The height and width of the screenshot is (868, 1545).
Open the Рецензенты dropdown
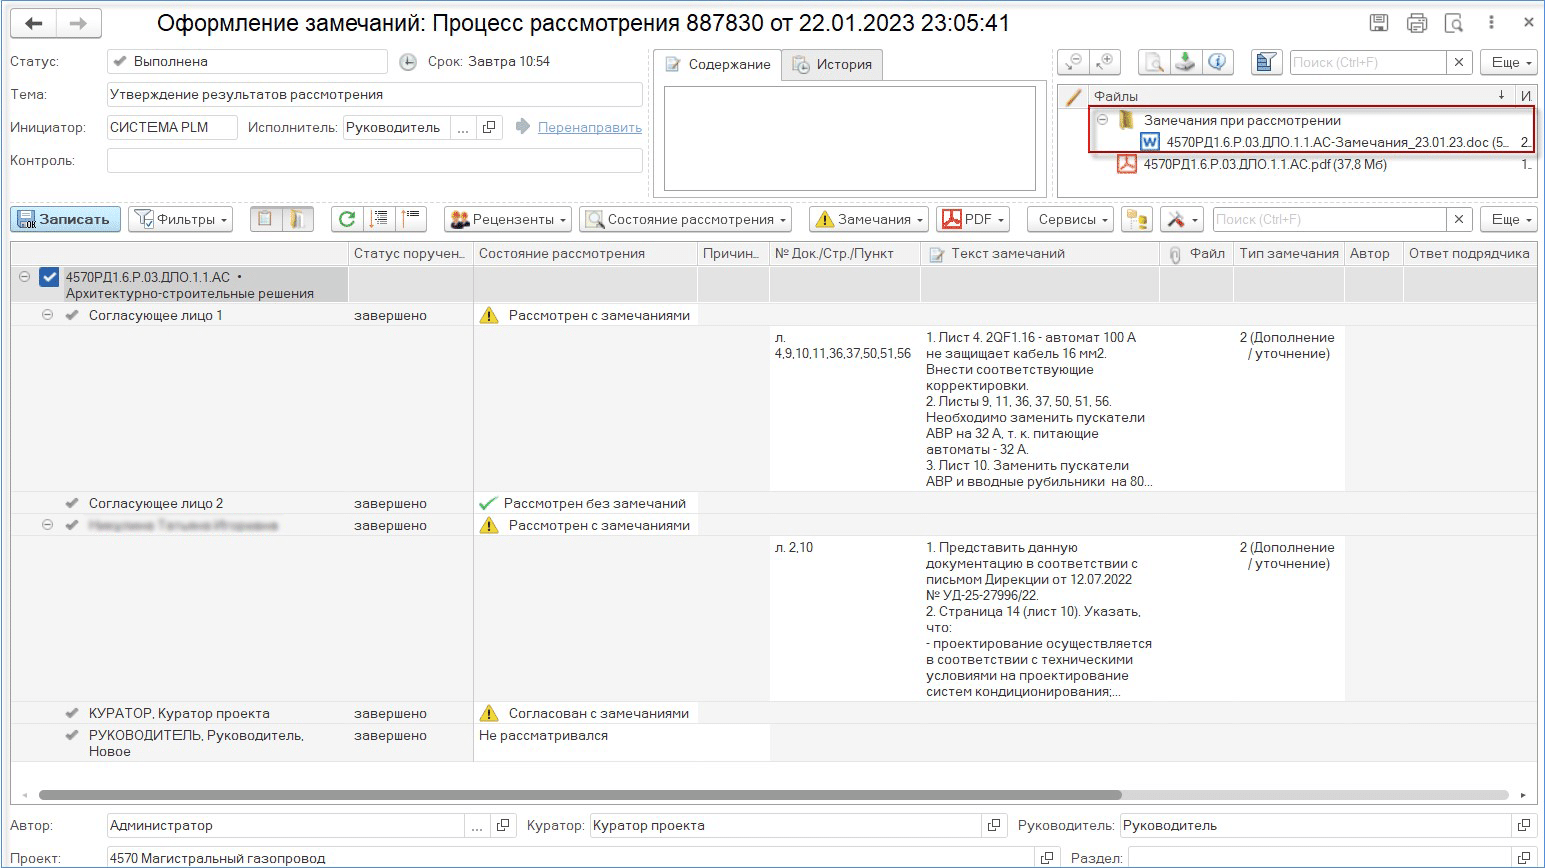[x=507, y=219]
